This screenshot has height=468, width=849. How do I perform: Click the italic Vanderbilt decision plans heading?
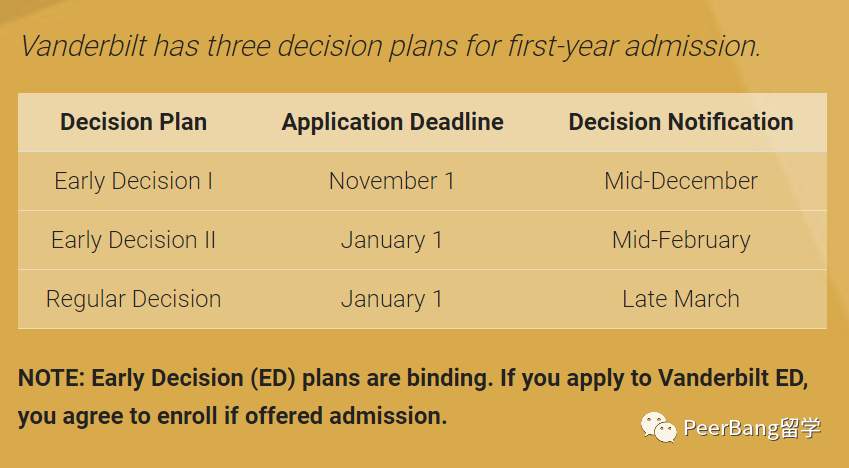coord(390,46)
